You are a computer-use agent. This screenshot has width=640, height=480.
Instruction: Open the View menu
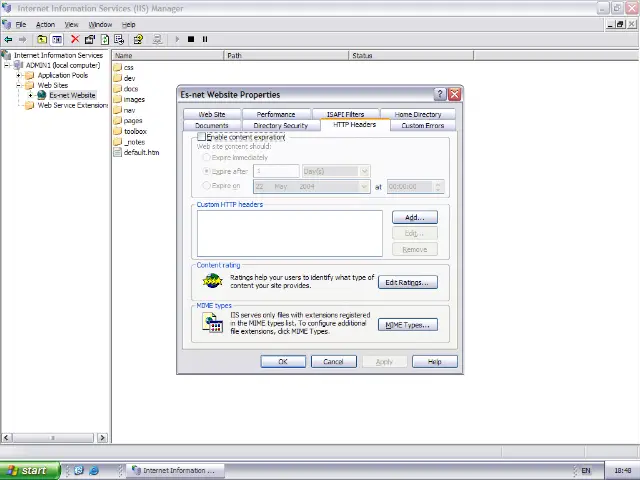[x=71, y=24]
